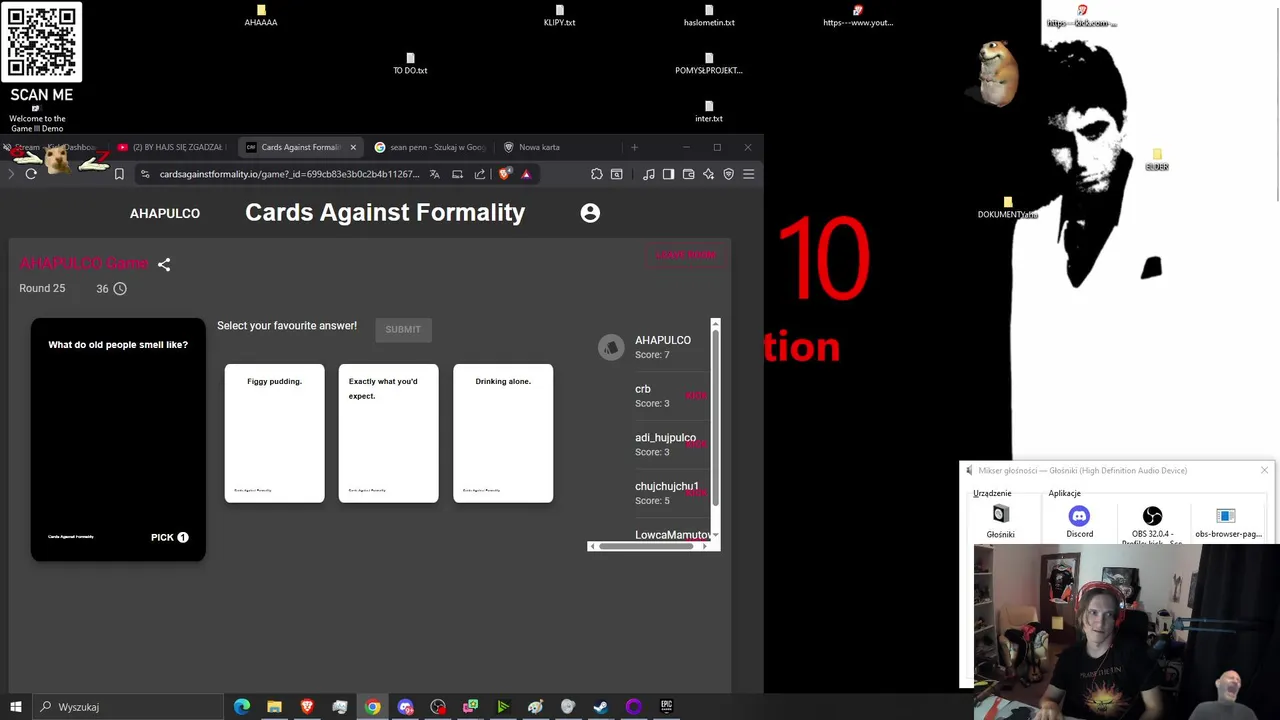The height and width of the screenshot is (720, 1280).
Task: Click the card czar icon beside AHAPULCO
Action: pyautogui.click(x=610, y=347)
